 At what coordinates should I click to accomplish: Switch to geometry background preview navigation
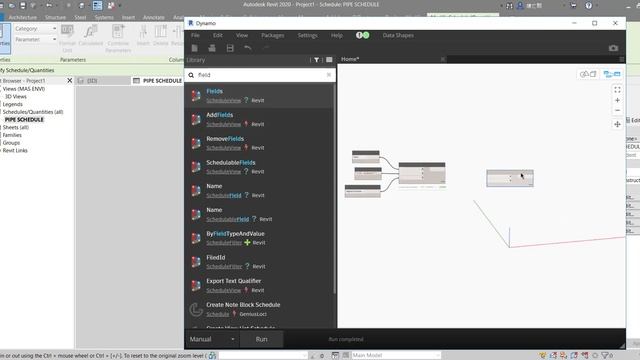coord(588,74)
